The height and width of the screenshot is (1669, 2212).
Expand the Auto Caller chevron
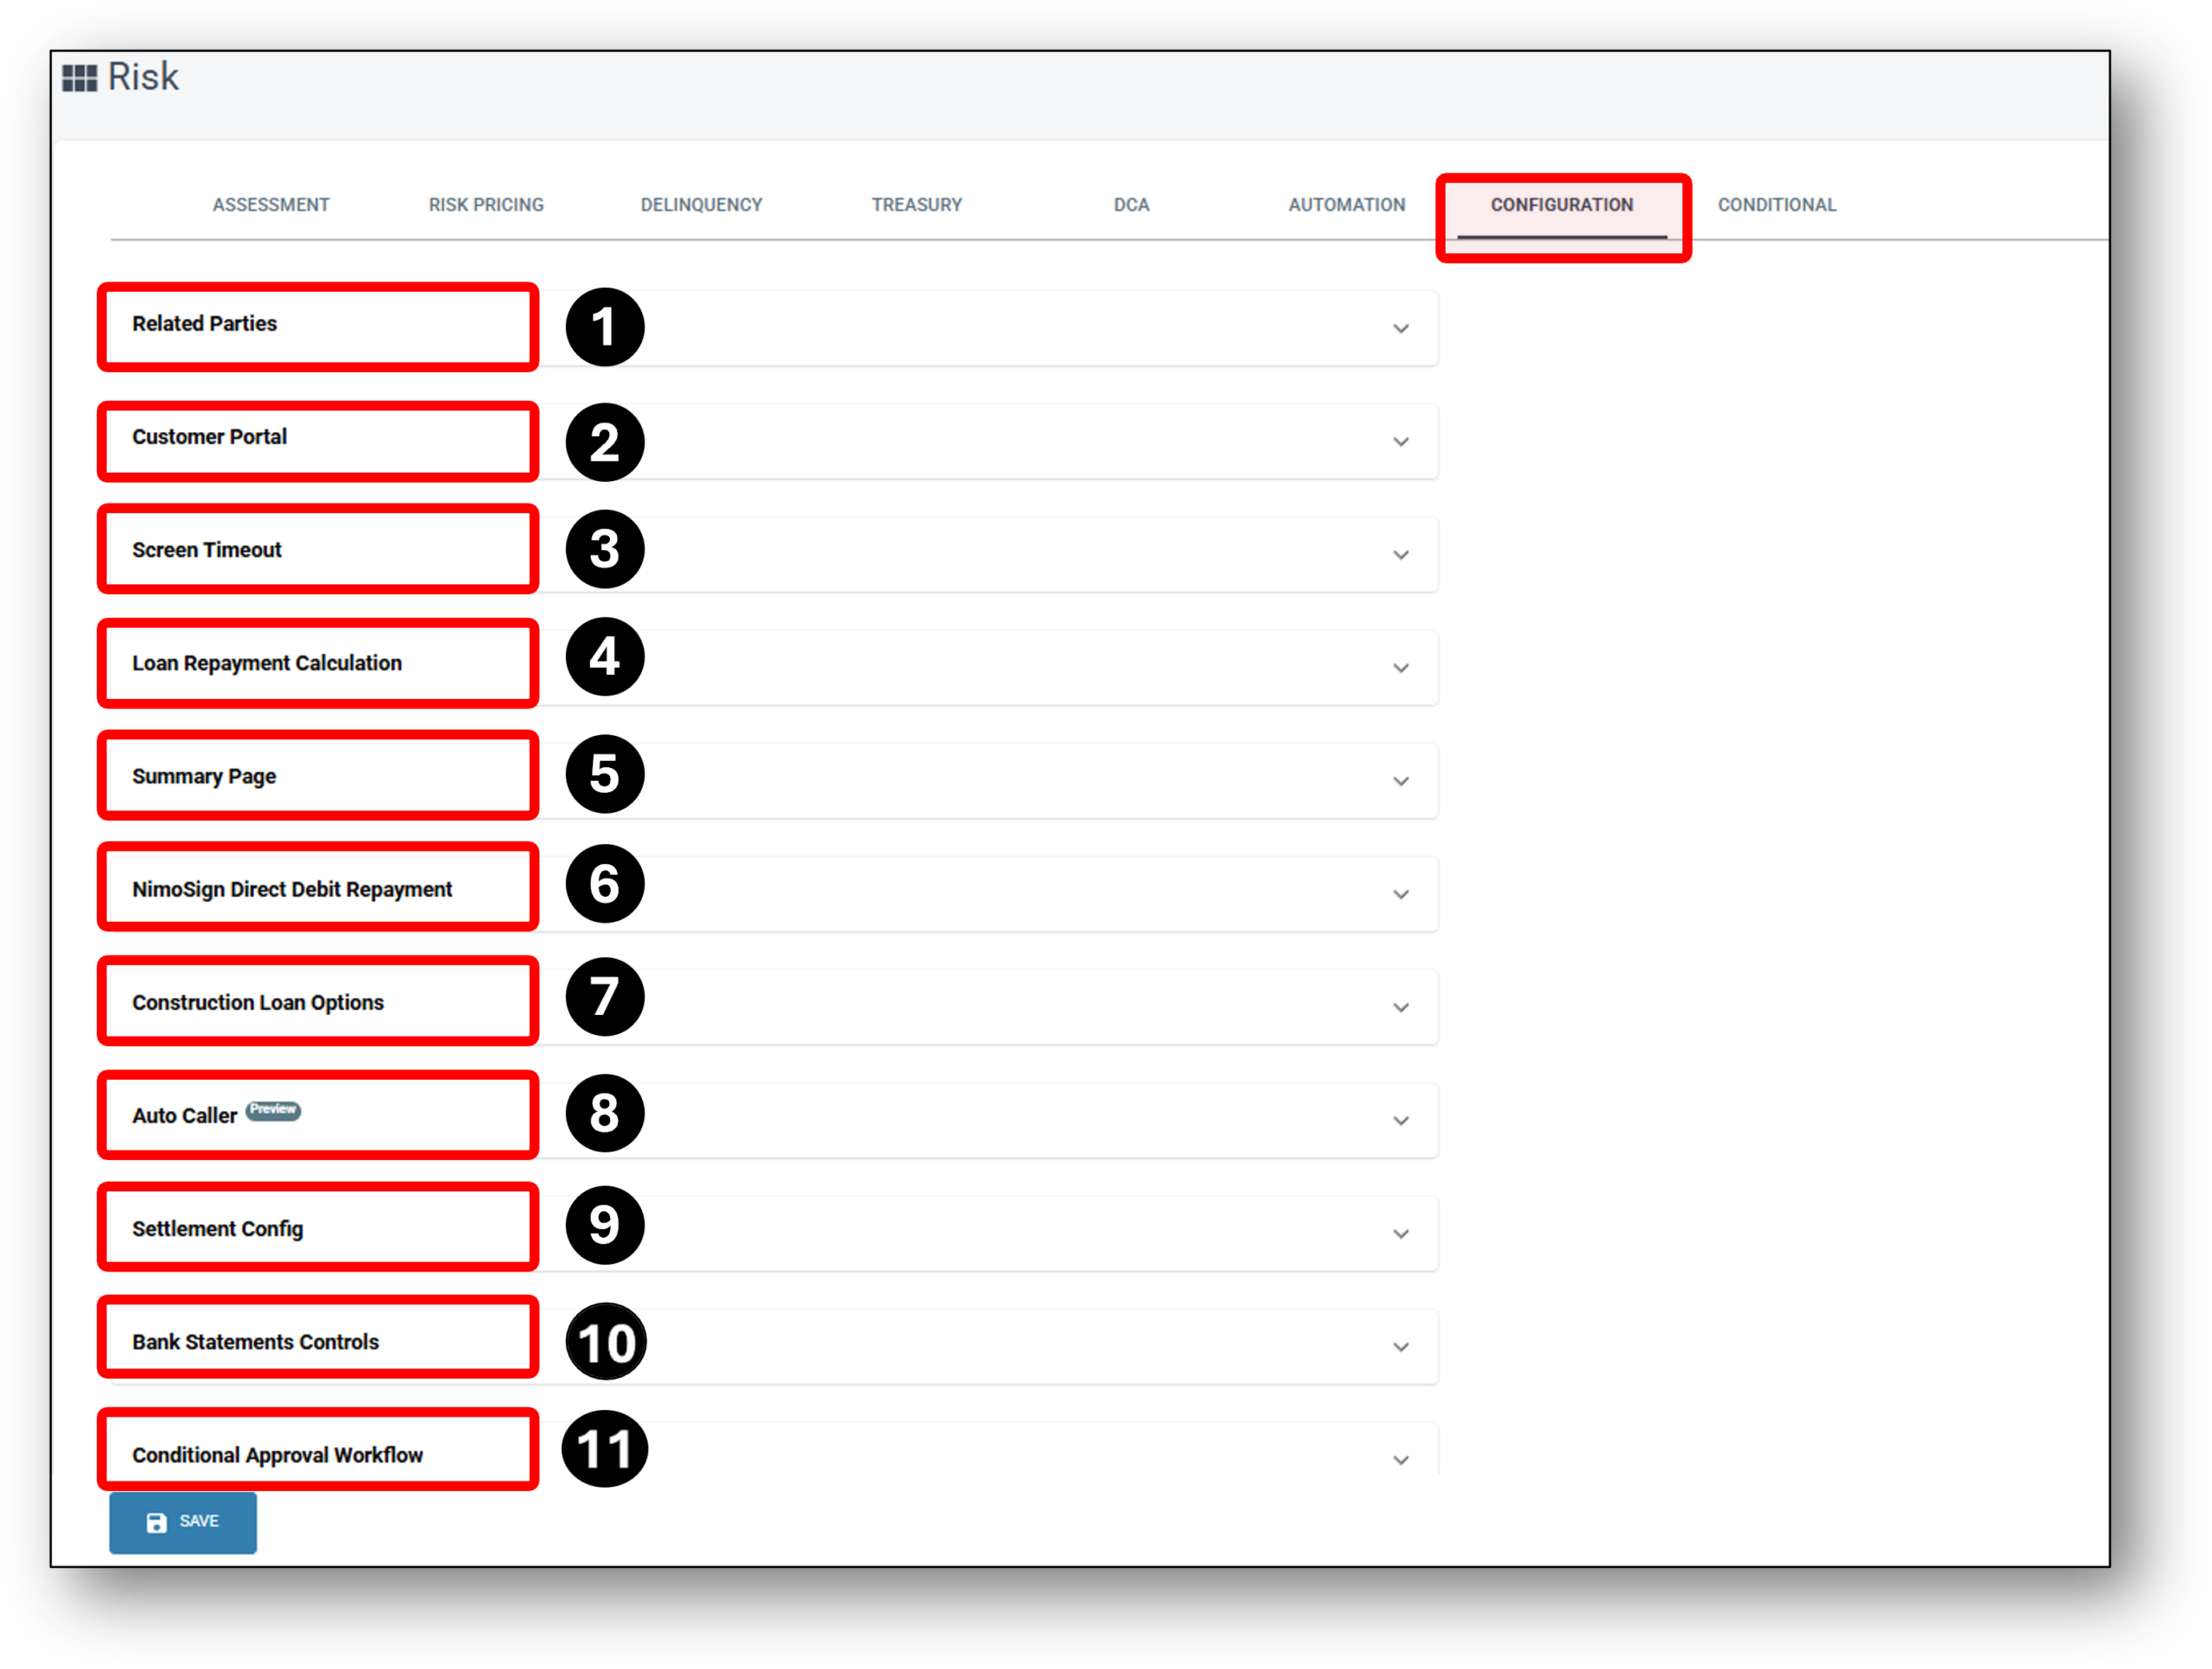coord(1400,1120)
